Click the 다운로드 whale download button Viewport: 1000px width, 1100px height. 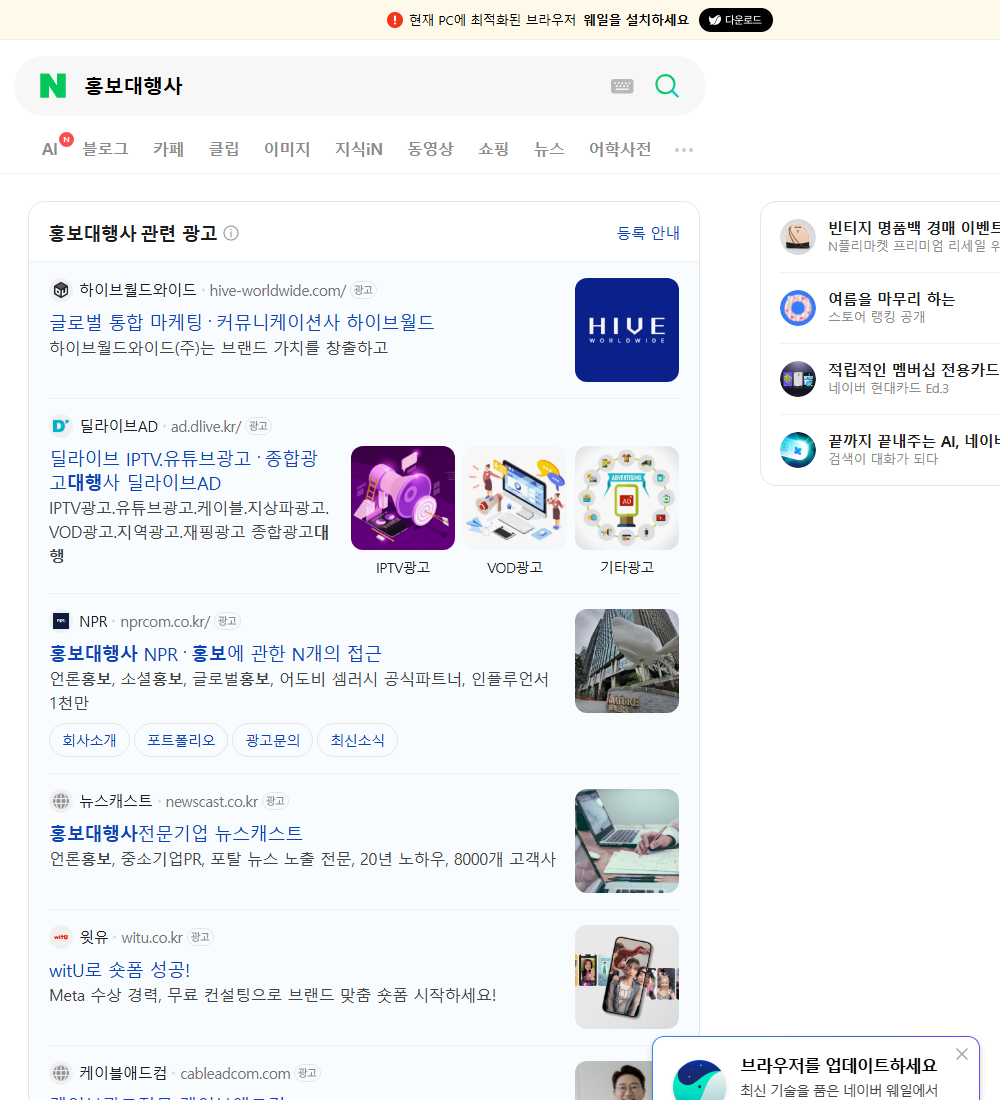pyautogui.click(x=735, y=20)
